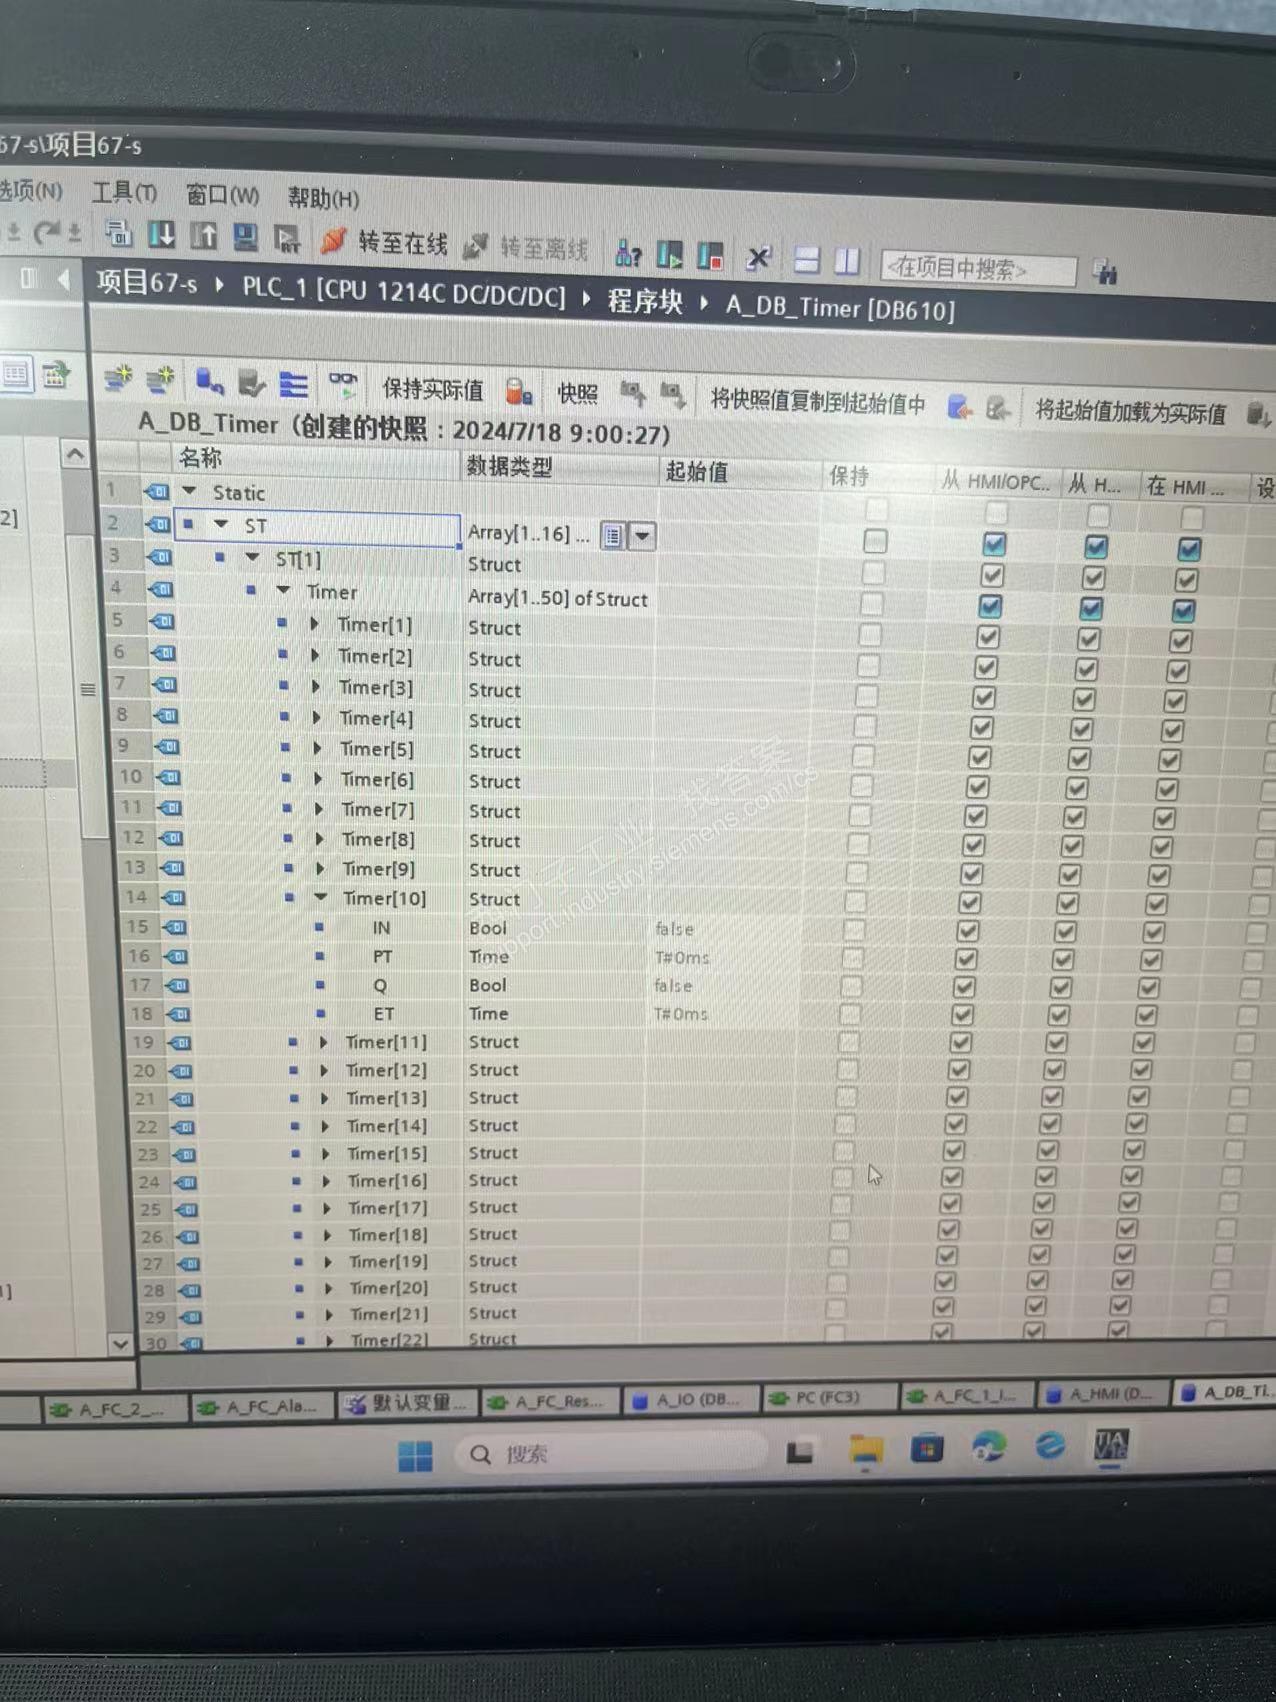Split editor space horizontally icon

pyautogui.click(x=806, y=260)
